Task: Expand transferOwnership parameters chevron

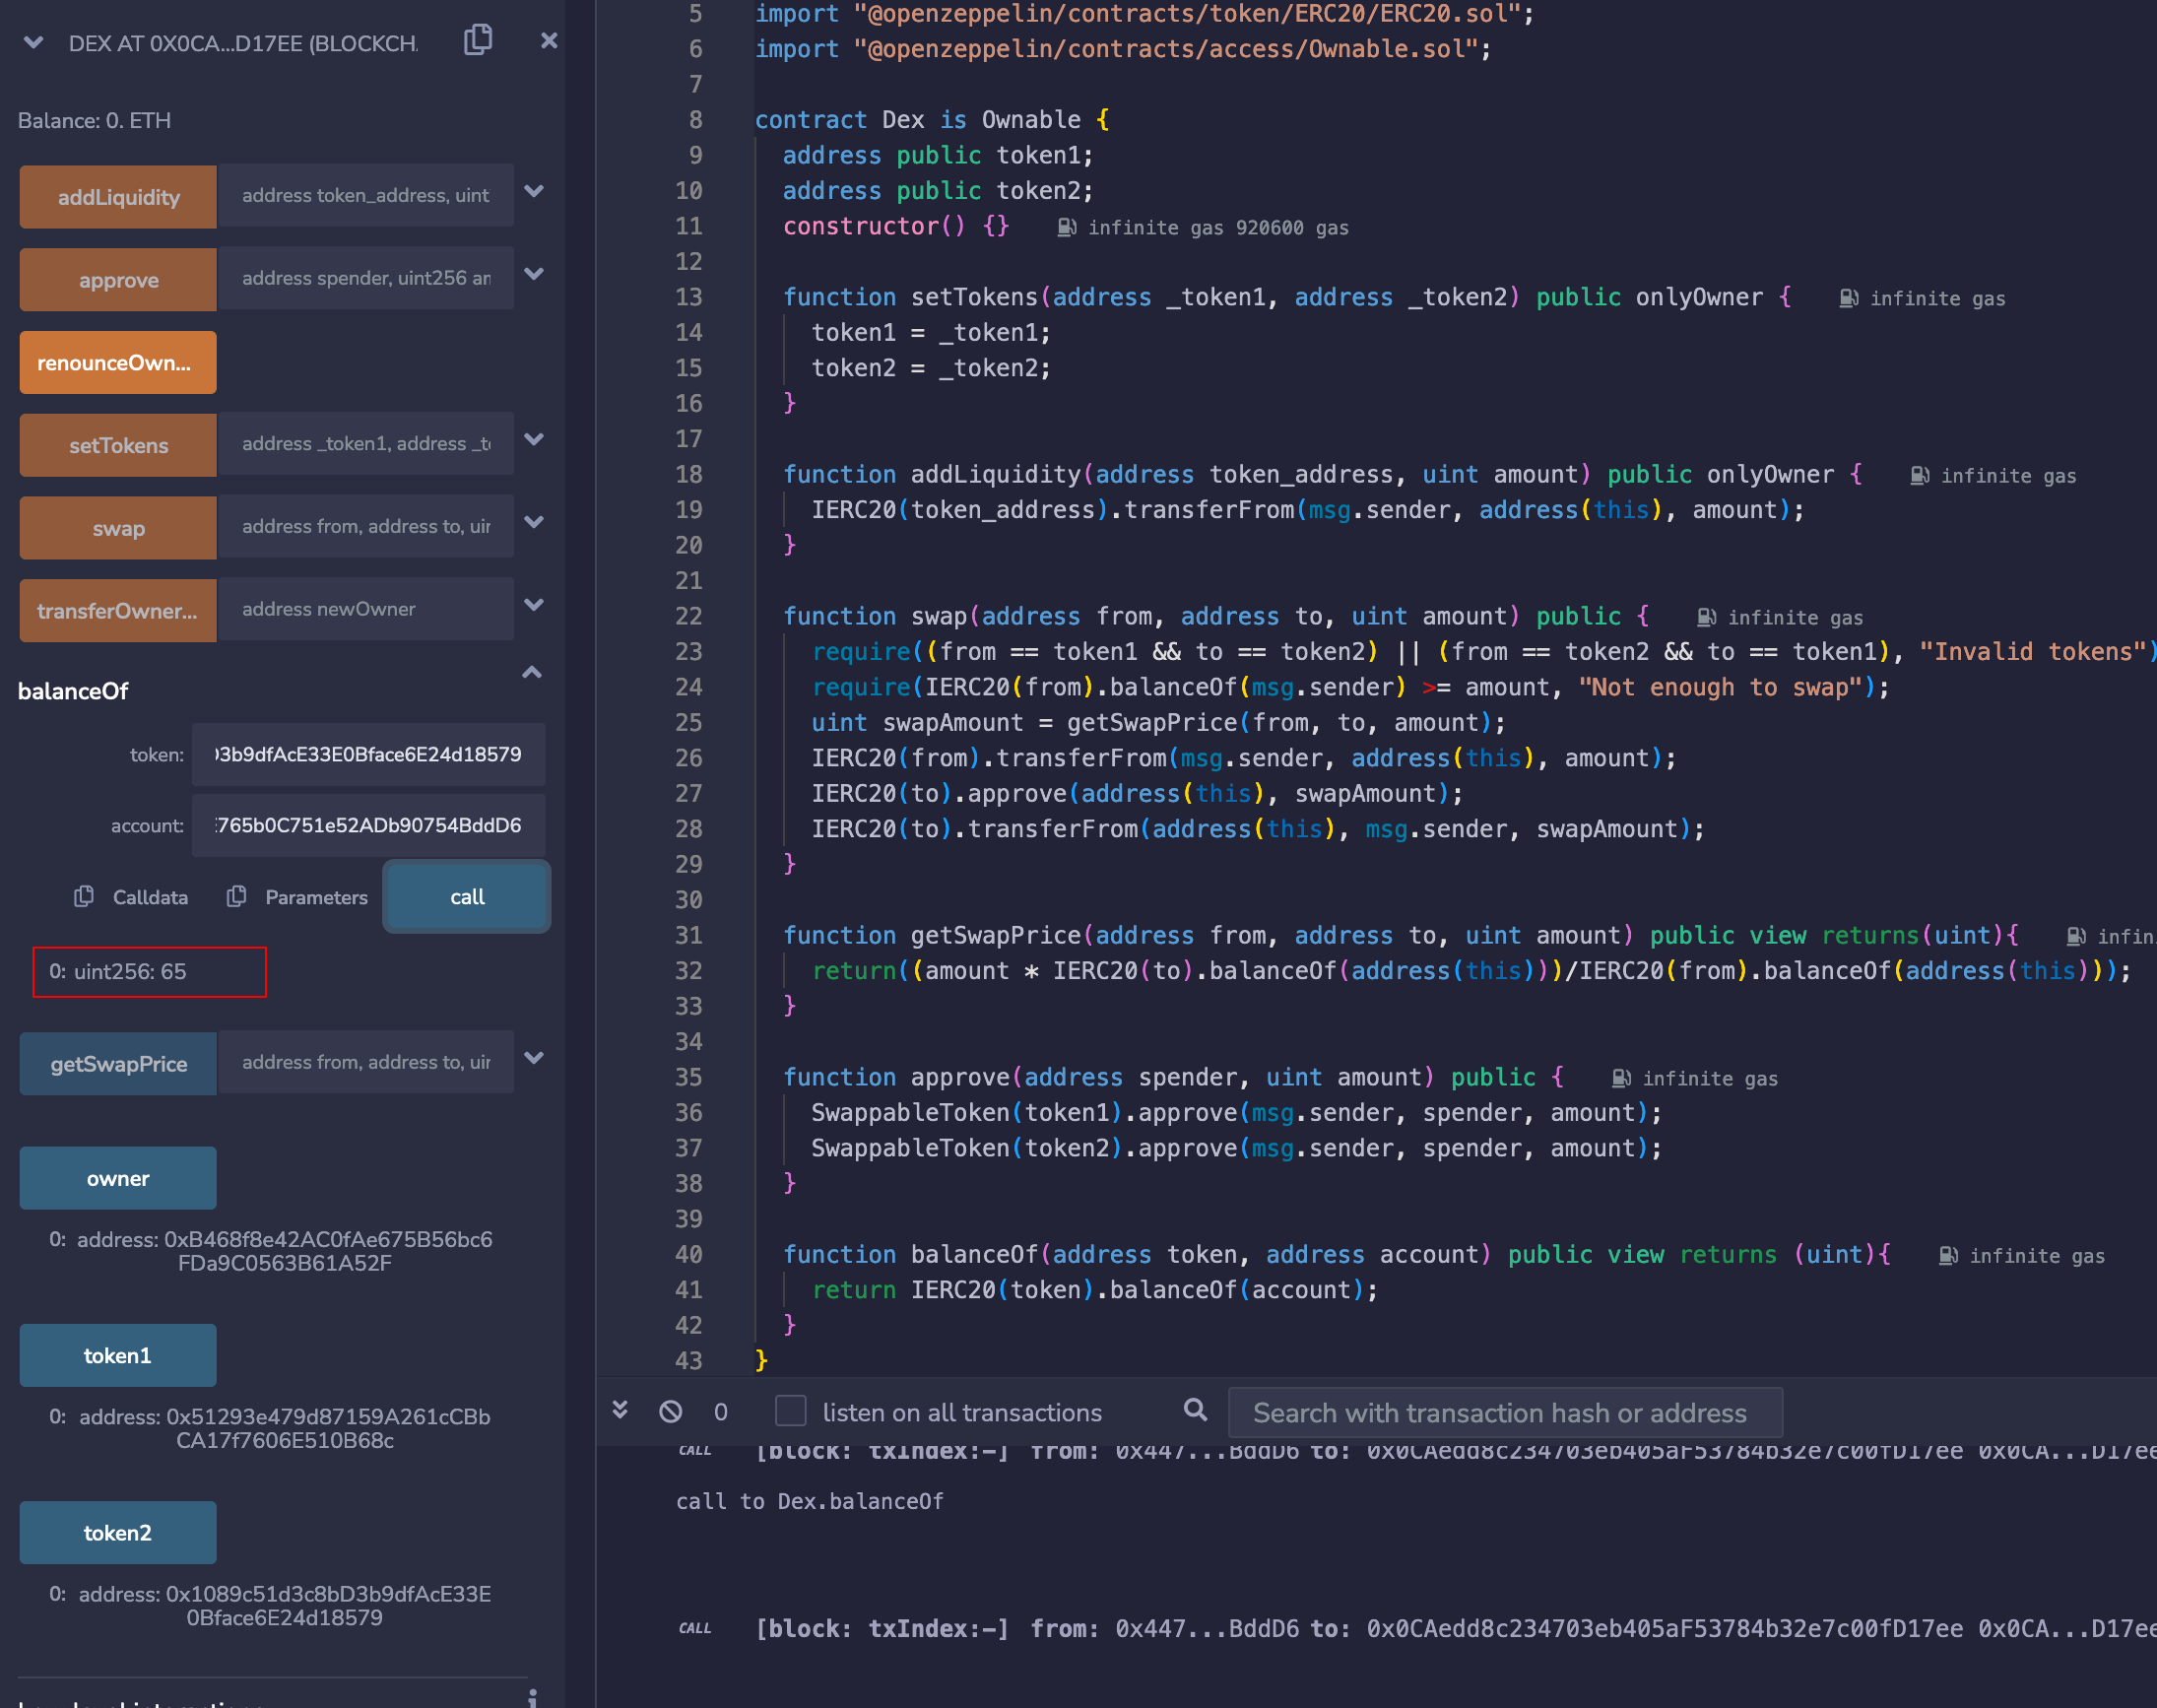Action: (x=534, y=605)
